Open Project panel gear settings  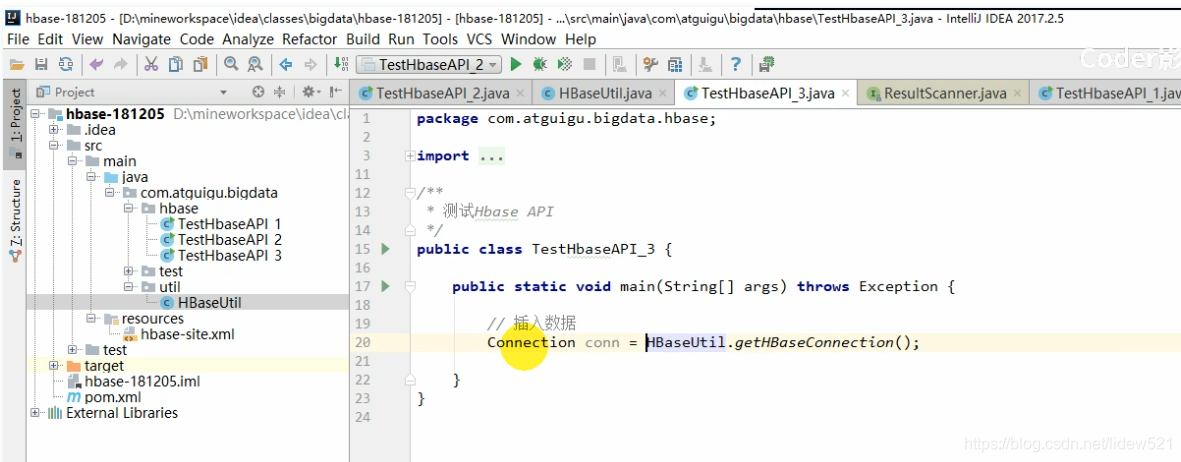310,92
